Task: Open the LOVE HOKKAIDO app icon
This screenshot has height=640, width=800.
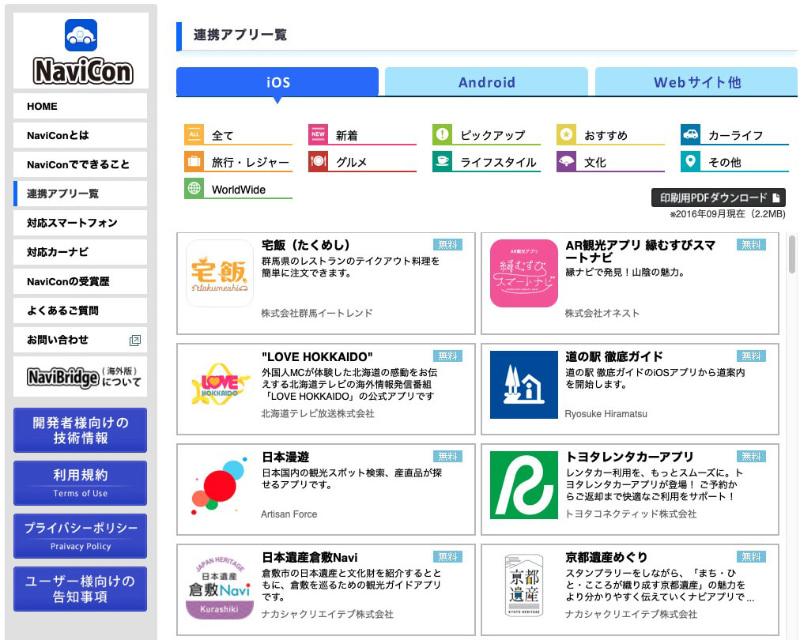Action: coord(219,384)
